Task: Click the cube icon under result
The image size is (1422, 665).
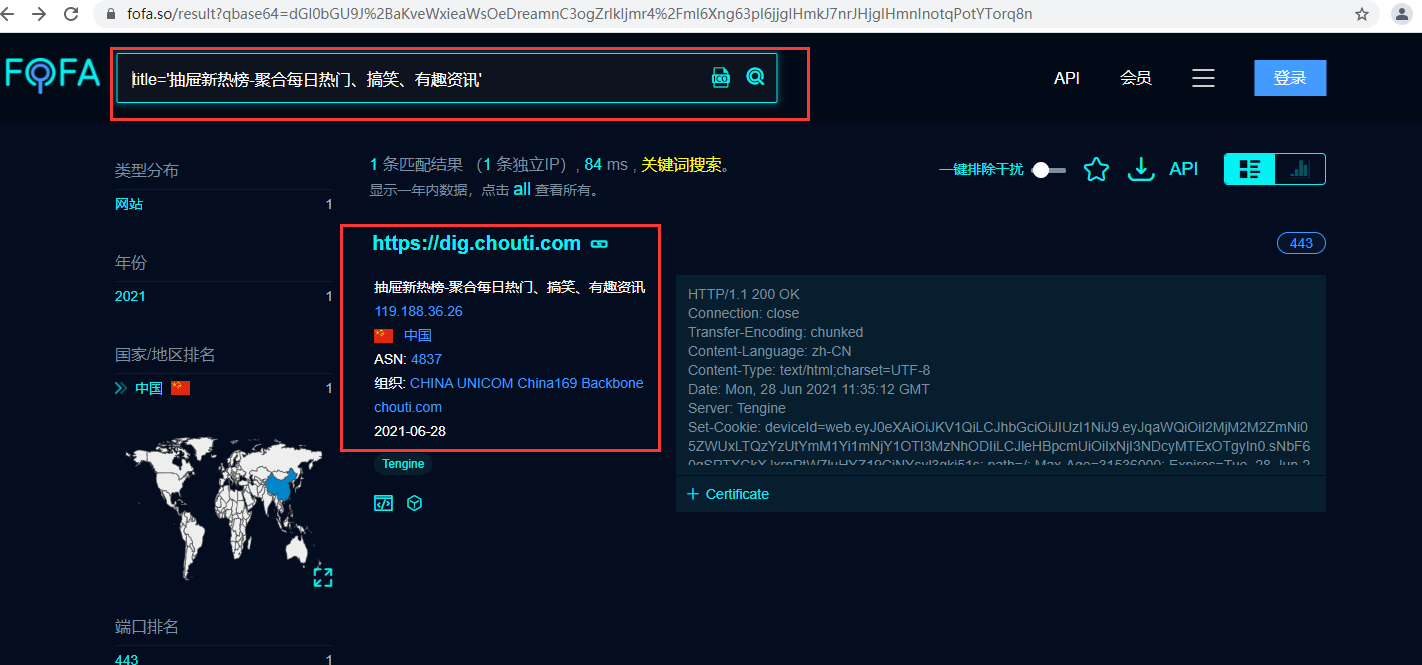Action: pyautogui.click(x=414, y=503)
